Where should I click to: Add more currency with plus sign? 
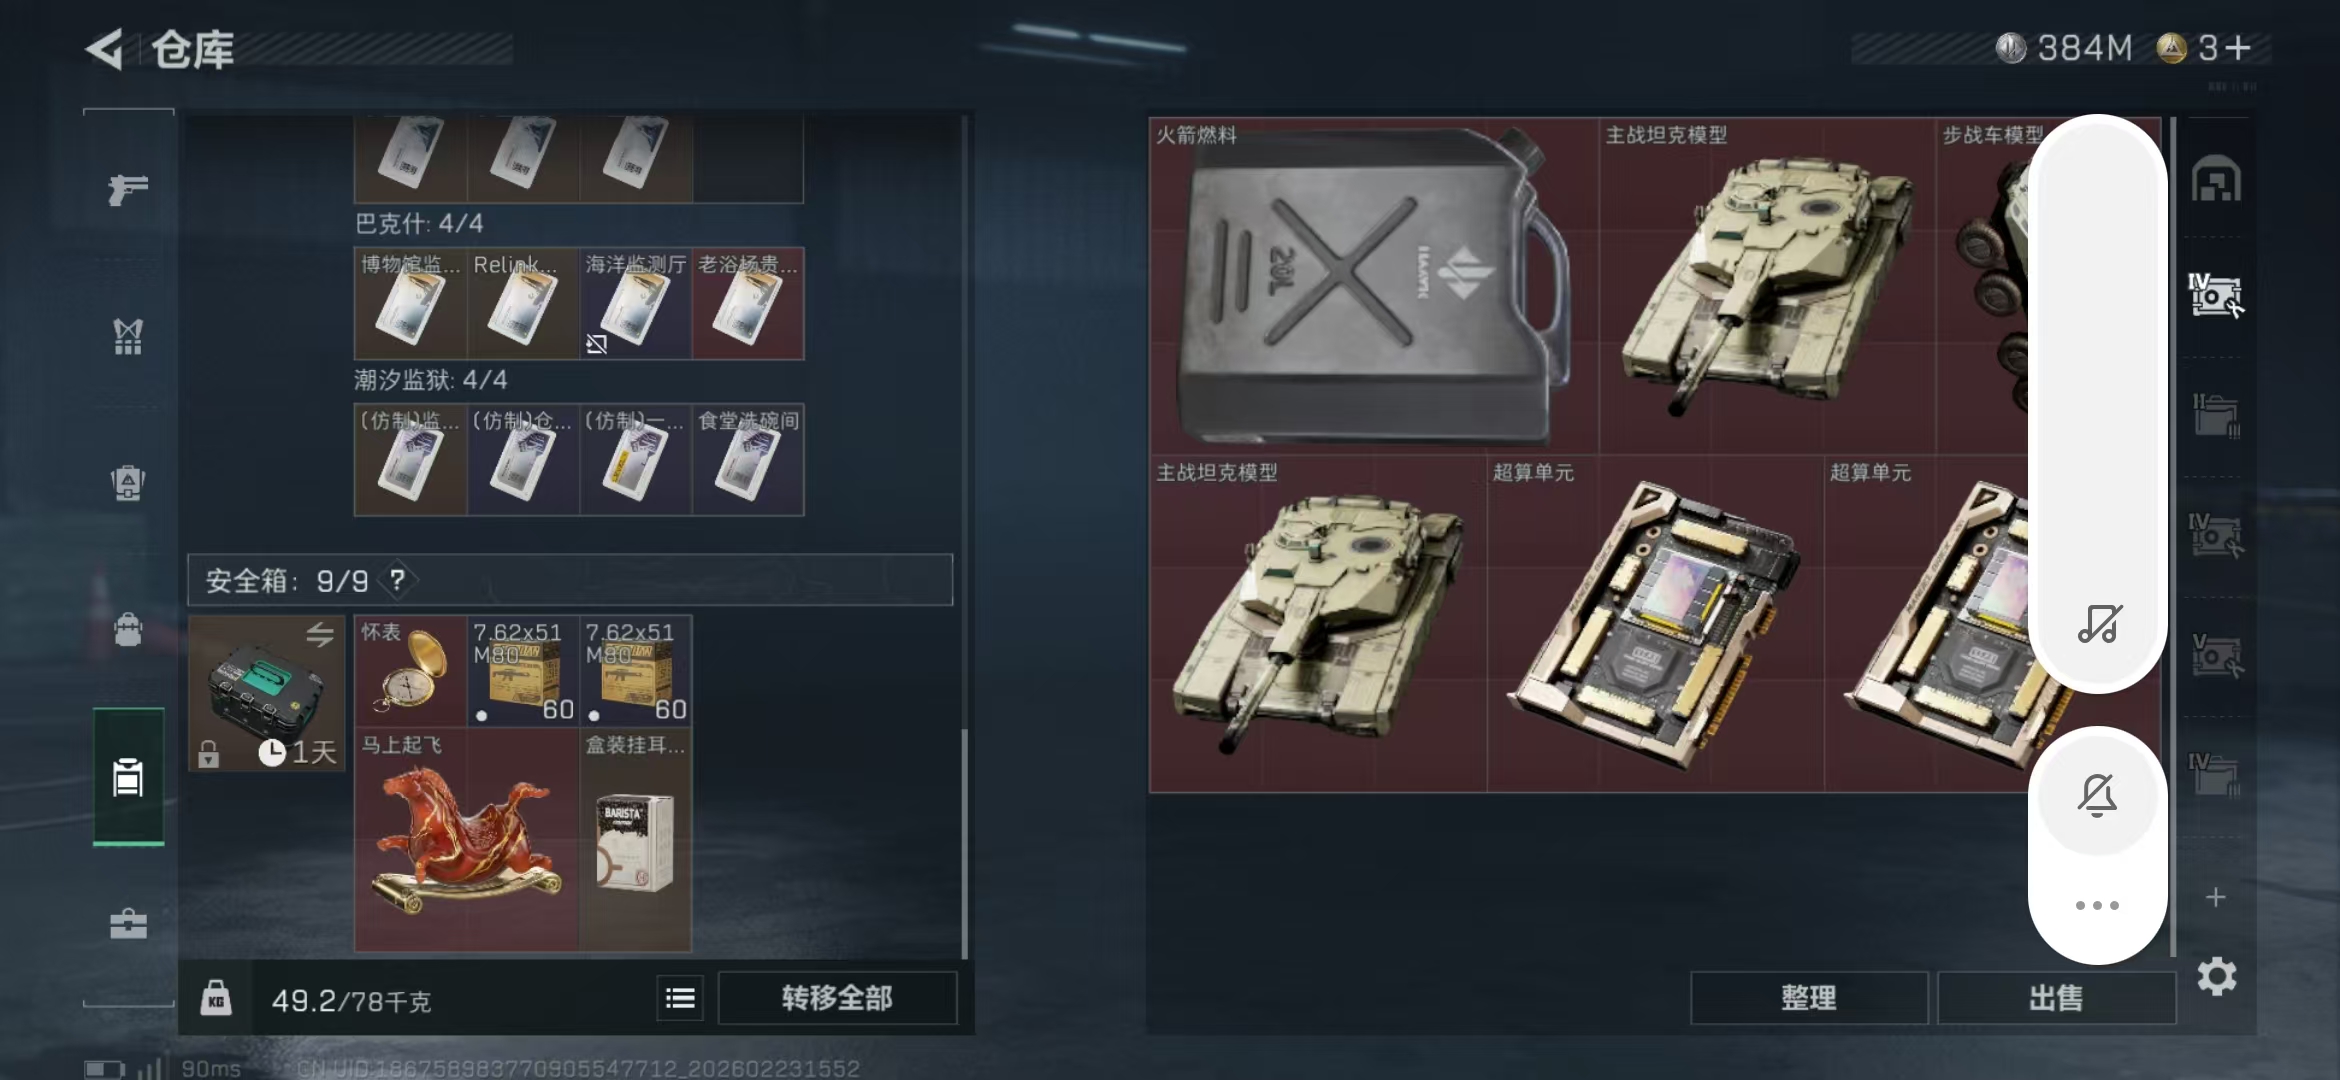pyautogui.click(x=2238, y=47)
